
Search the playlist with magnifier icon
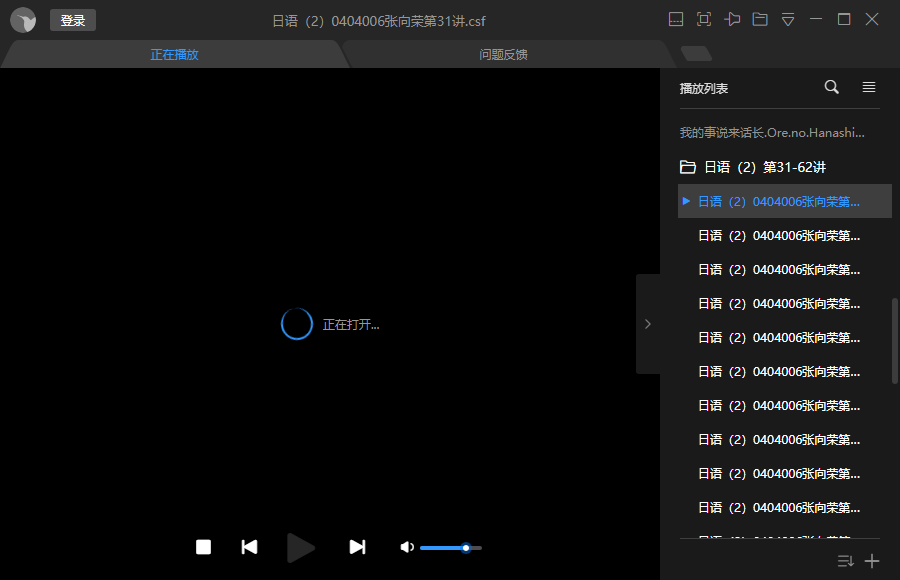tap(831, 88)
